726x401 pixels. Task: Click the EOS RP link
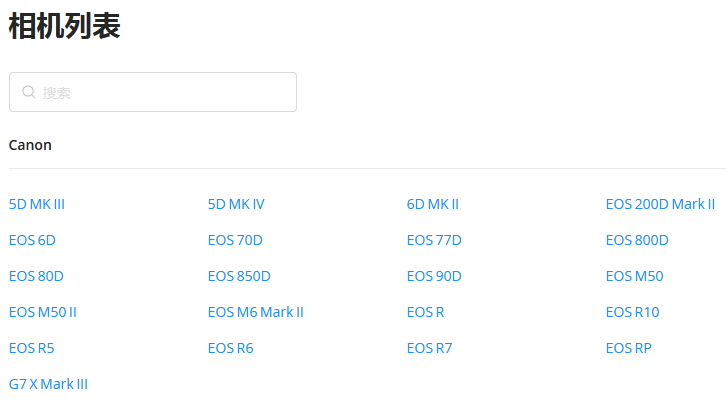click(x=629, y=348)
